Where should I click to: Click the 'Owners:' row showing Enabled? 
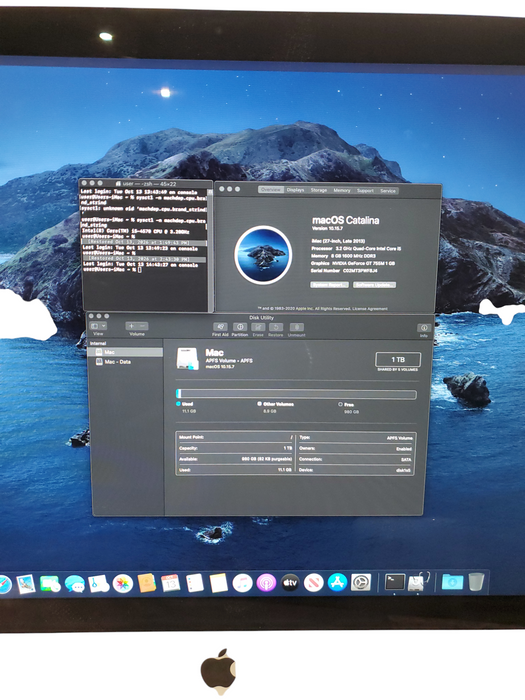point(355,449)
